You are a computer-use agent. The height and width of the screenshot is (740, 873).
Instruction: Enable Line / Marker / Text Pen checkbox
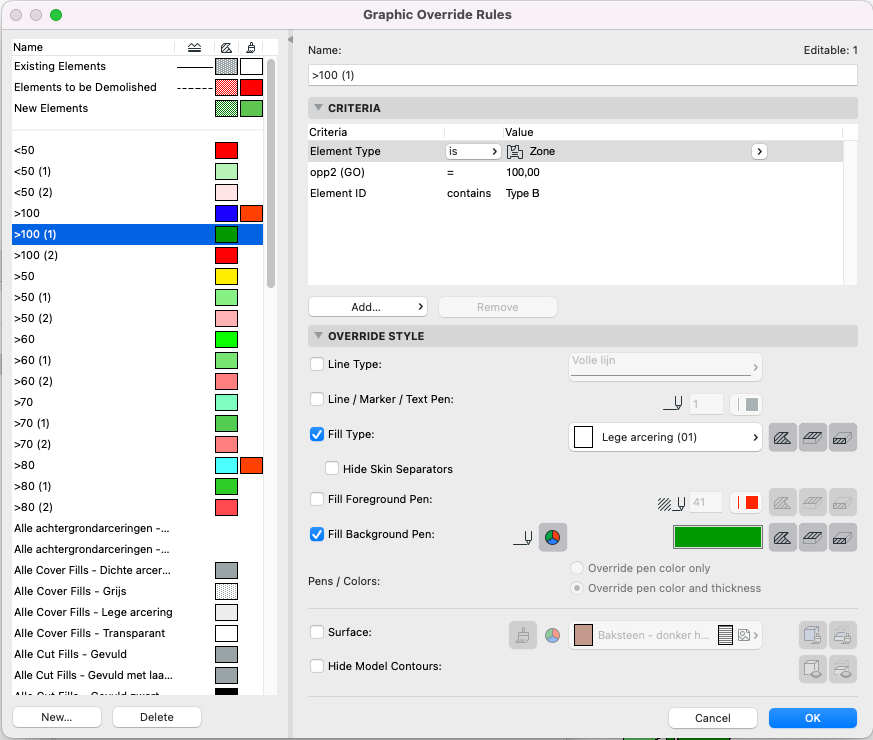317,399
